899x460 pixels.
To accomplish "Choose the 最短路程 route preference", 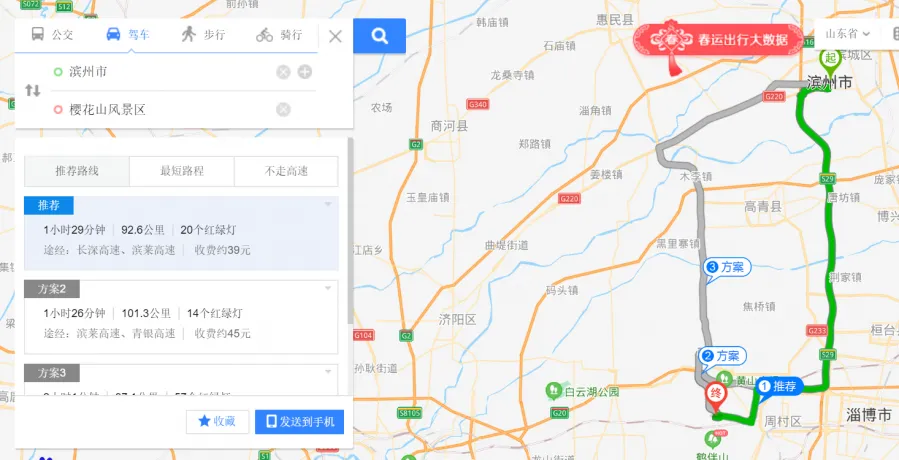I will [182, 171].
